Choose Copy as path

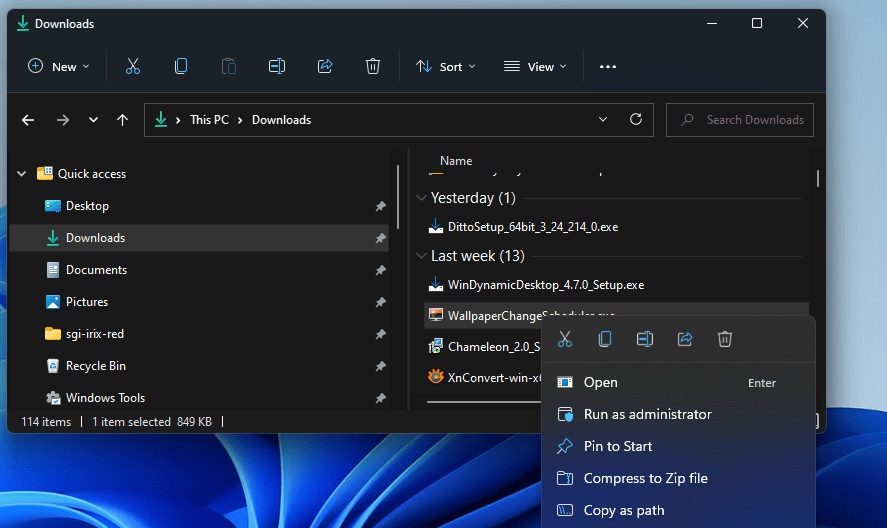[678, 510]
